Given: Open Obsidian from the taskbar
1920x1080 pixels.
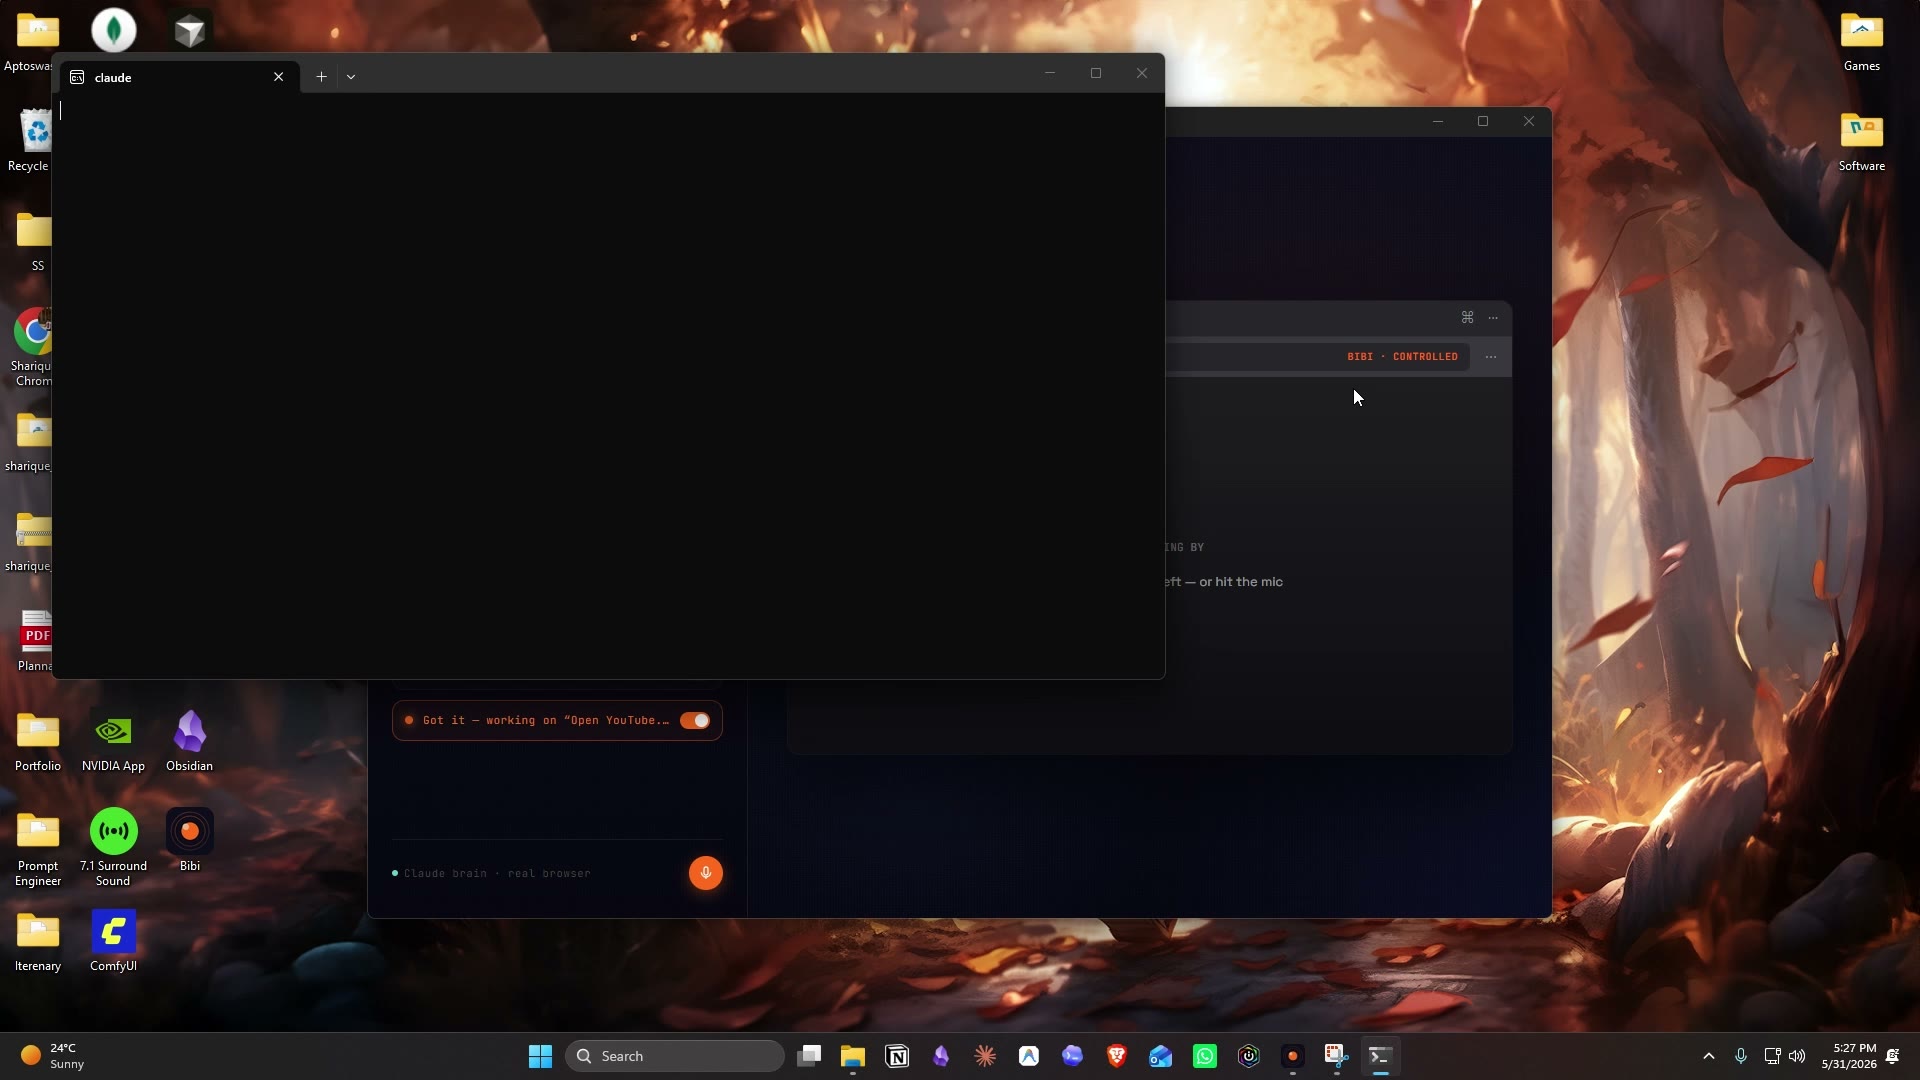Looking at the screenshot, I should (941, 1056).
